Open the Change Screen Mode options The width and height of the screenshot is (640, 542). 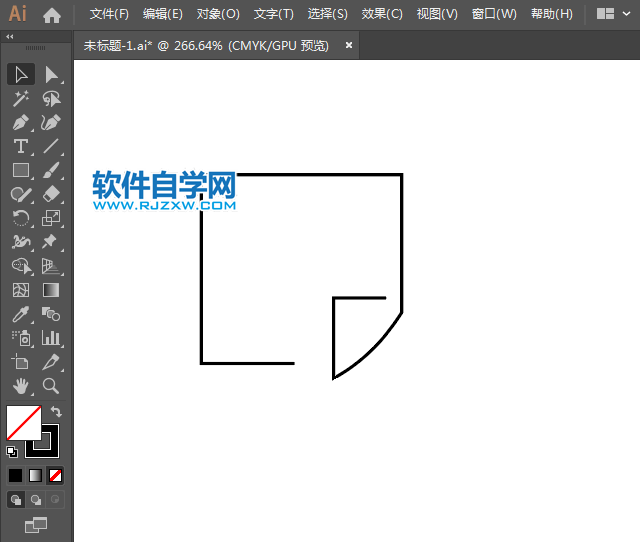(x=36, y=524)
